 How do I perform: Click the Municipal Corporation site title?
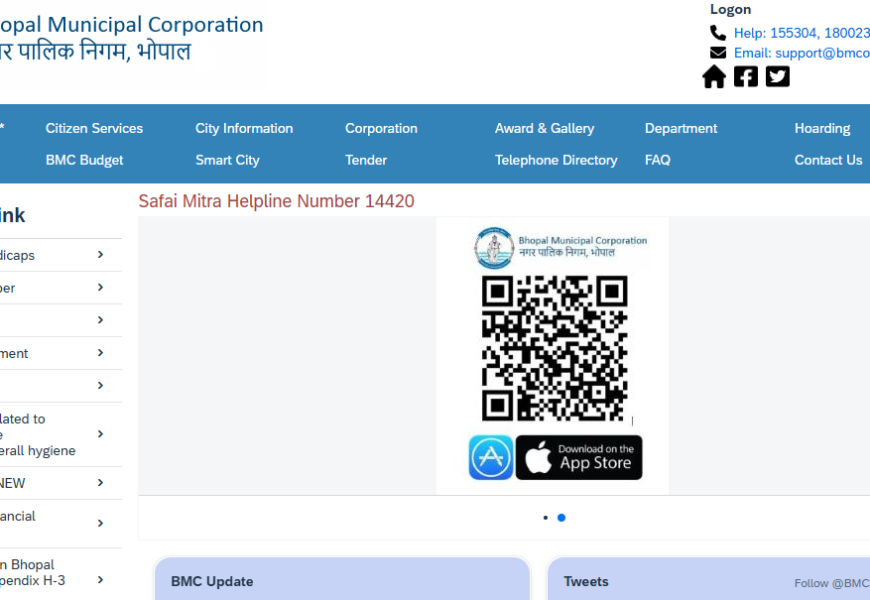[131, 25]
